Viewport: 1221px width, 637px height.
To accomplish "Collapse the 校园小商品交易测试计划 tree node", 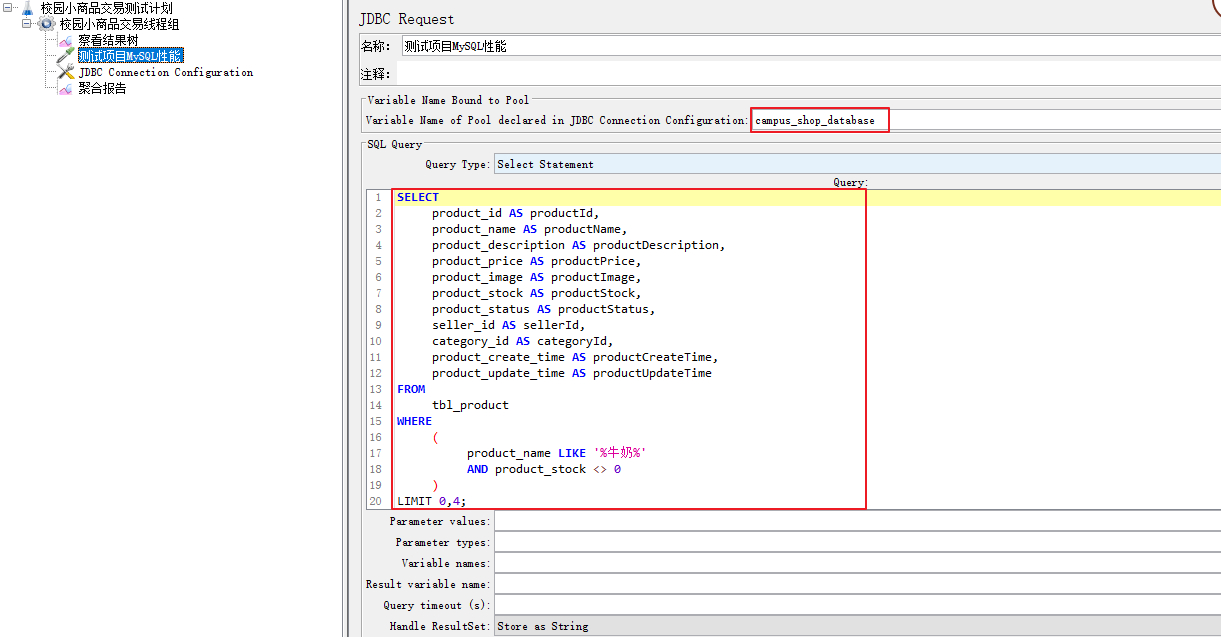I will tap(8, 8).
